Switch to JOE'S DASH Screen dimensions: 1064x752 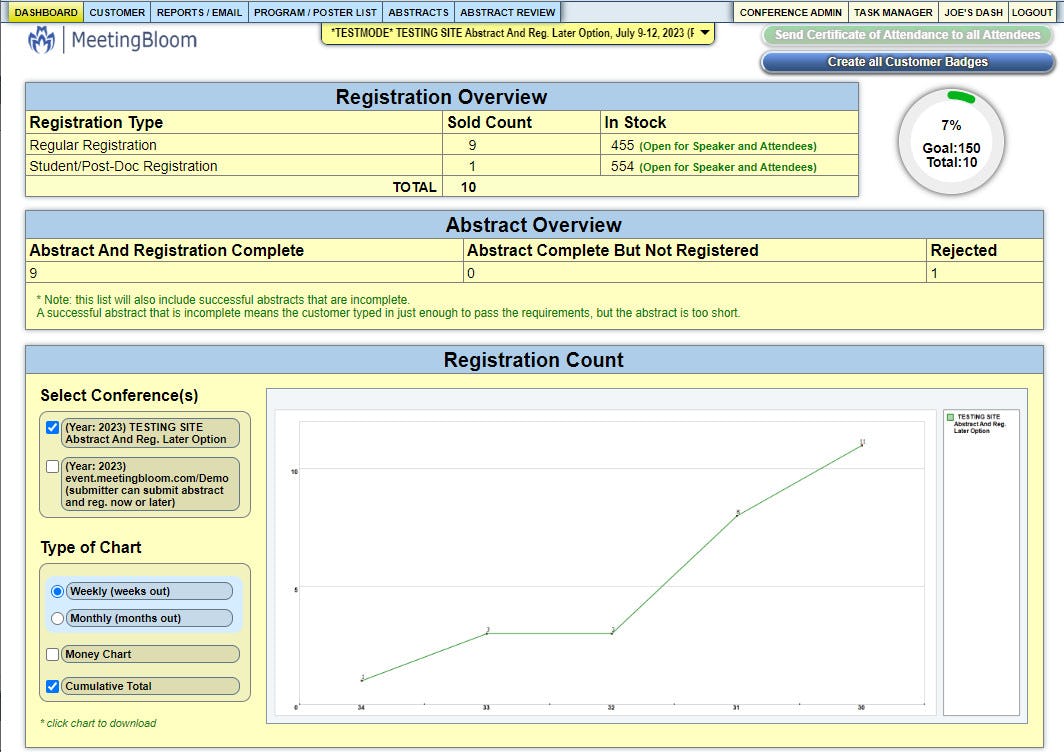tap(972, 12)
